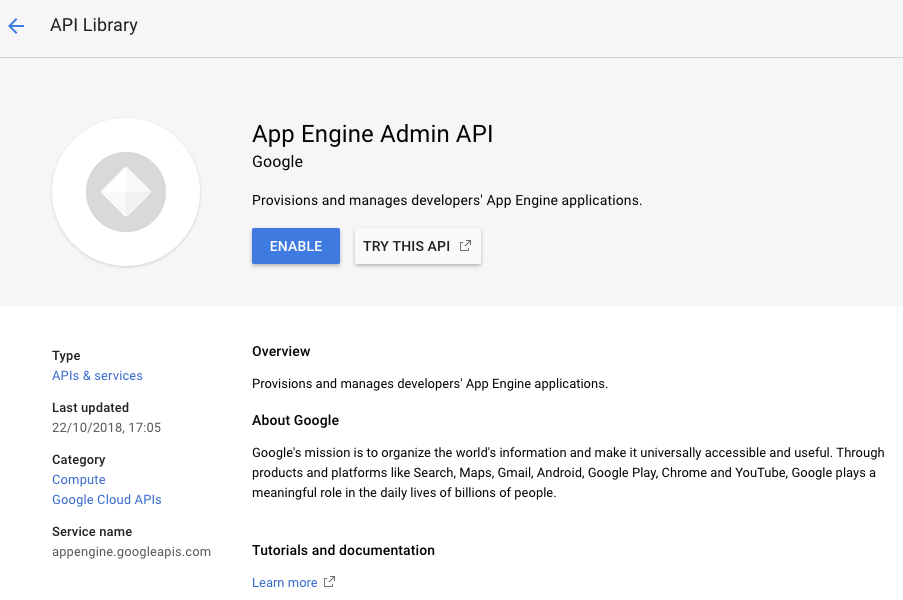Click the description text below Google in header
The image size is (903, 600).
(x=447, y=200)
